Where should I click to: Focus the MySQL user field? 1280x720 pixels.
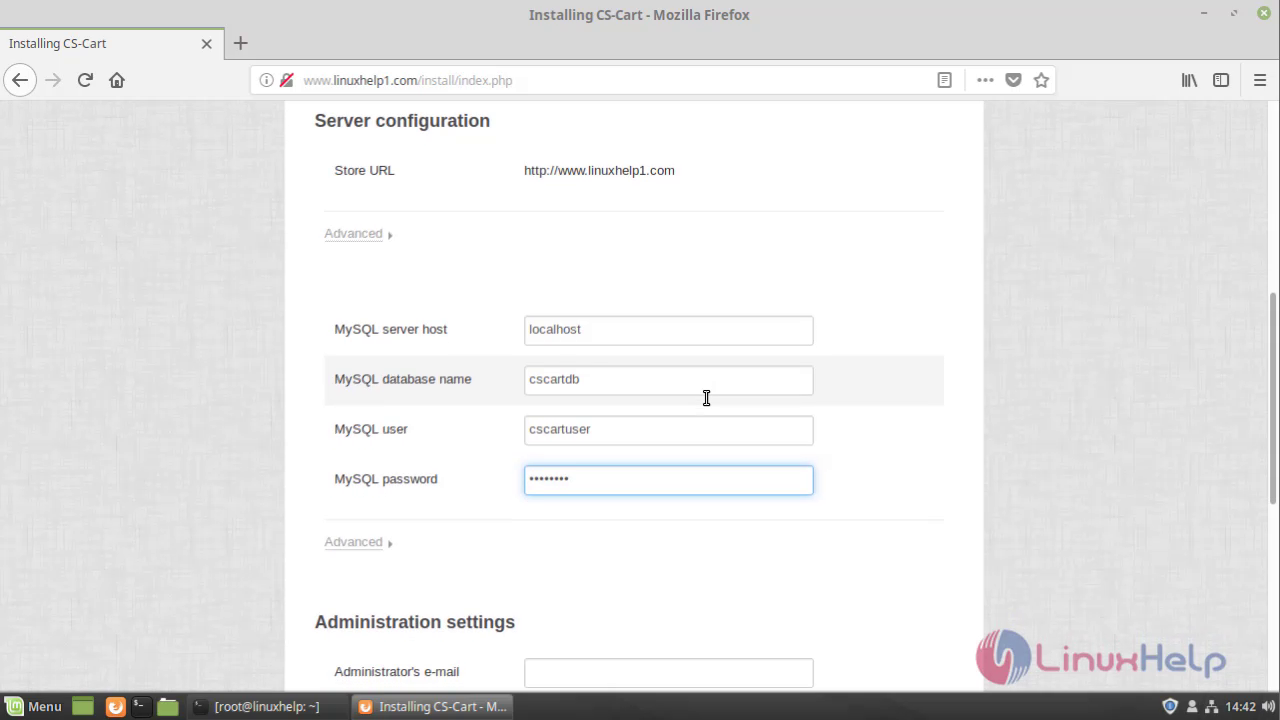coord(668,430)
